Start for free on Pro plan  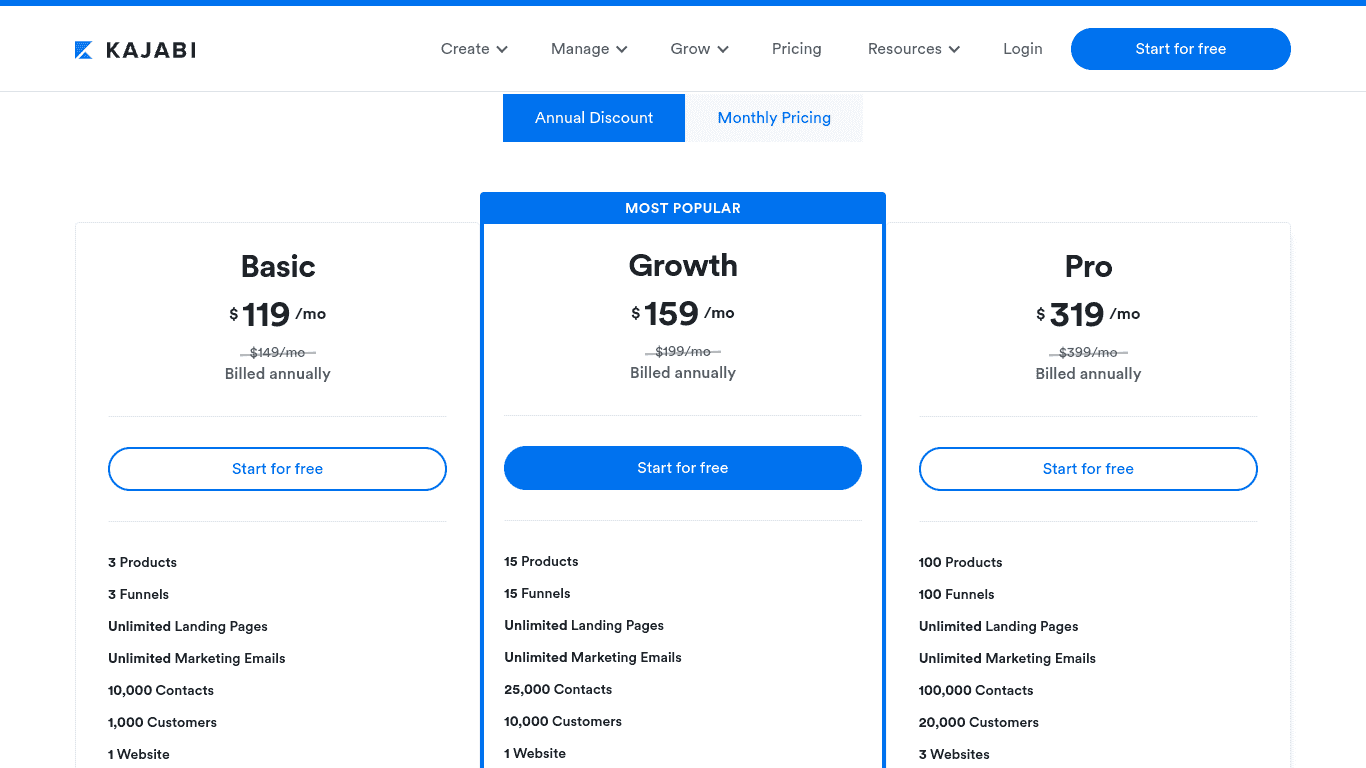pyautogui.click(x=1088, y=469)
